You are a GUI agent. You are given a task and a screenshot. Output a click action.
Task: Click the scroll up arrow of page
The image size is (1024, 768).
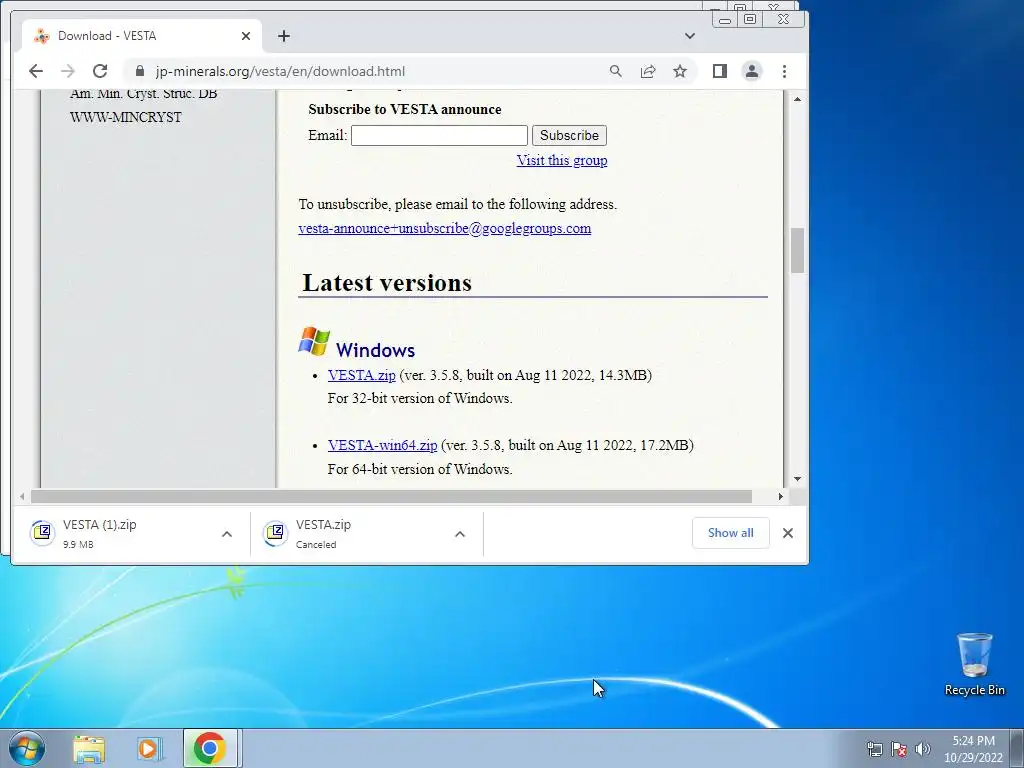click(x=797, y=99)
